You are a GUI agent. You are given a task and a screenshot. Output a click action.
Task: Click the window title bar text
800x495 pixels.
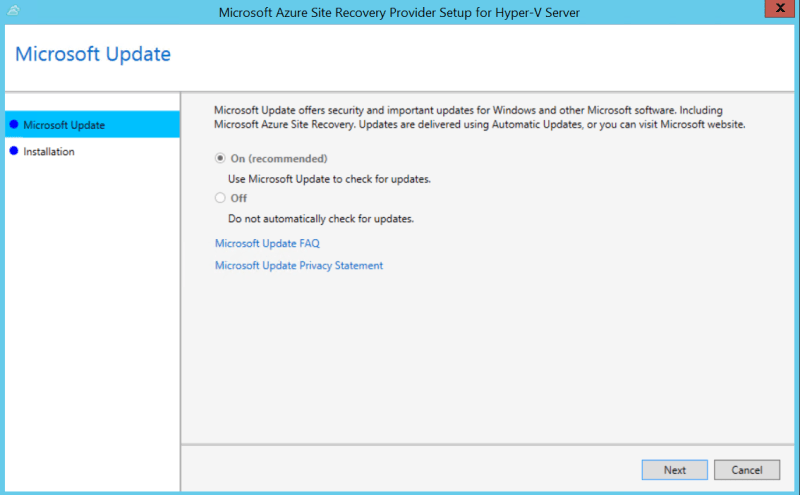click(399, 12)
